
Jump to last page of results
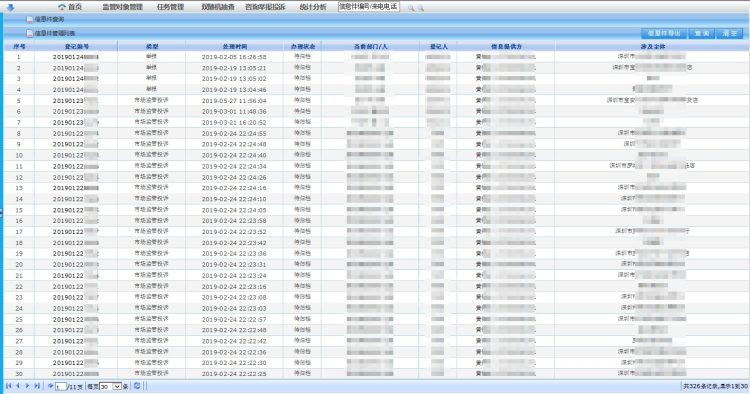tap(37, 385)
